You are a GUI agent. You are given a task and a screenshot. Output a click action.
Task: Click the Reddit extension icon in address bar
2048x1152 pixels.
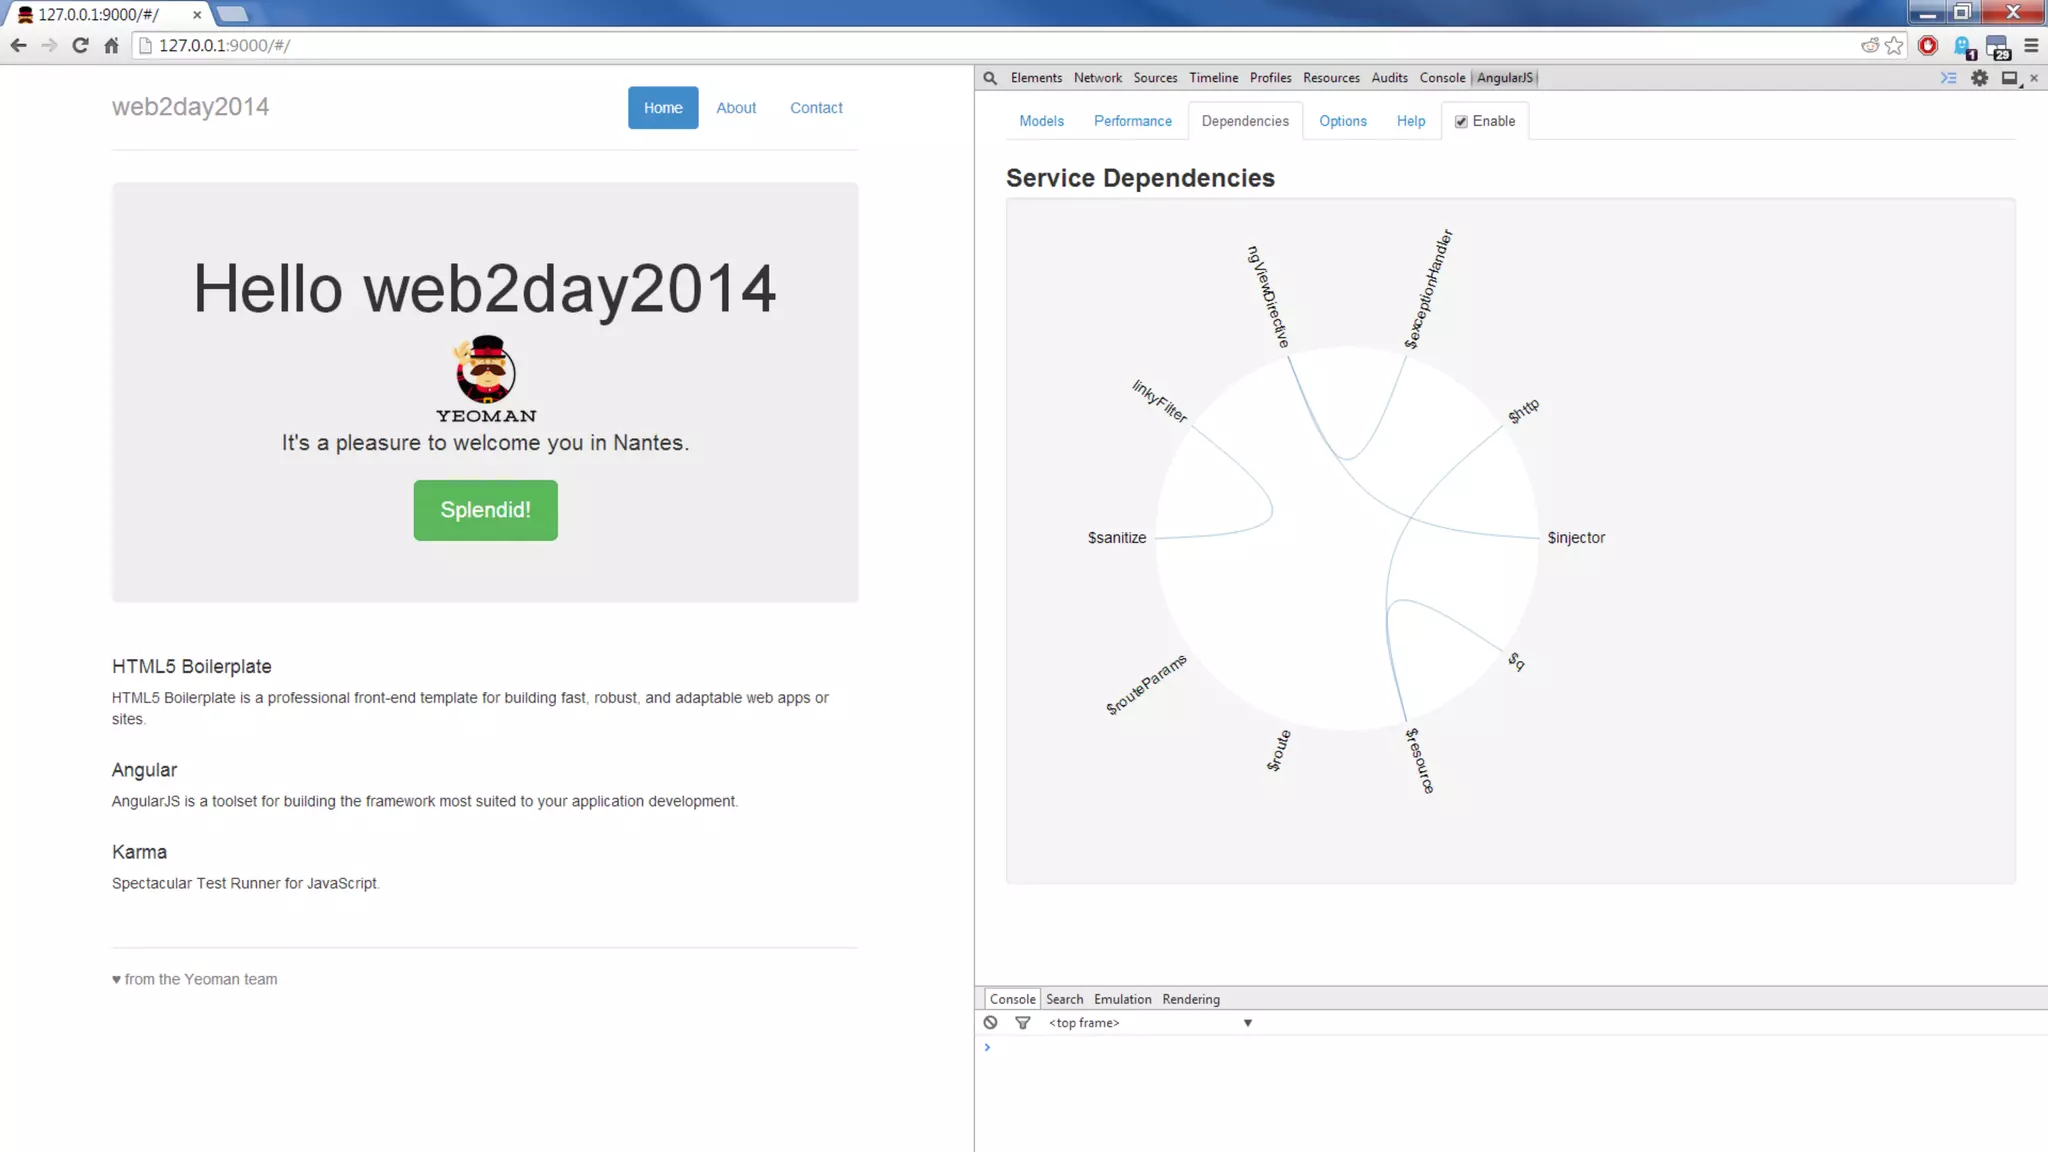pyautogui.click(x=1868, y=46)
